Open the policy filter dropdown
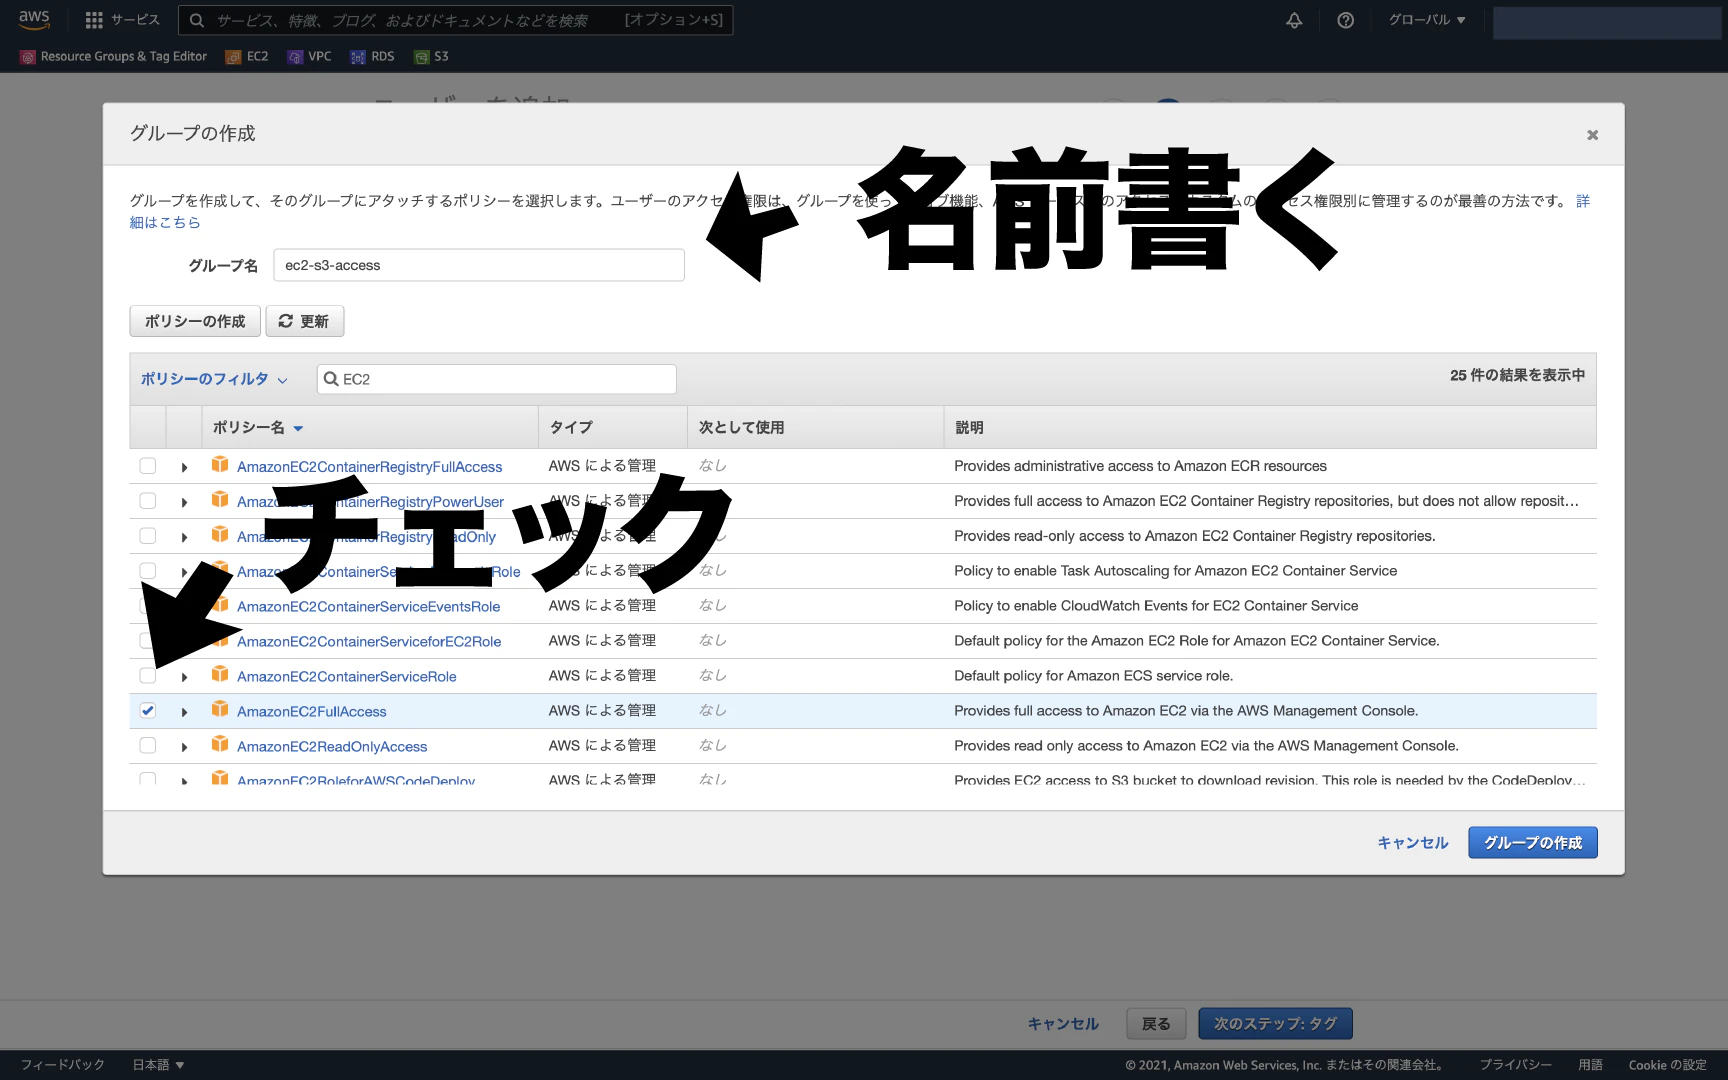 (214, 379)
